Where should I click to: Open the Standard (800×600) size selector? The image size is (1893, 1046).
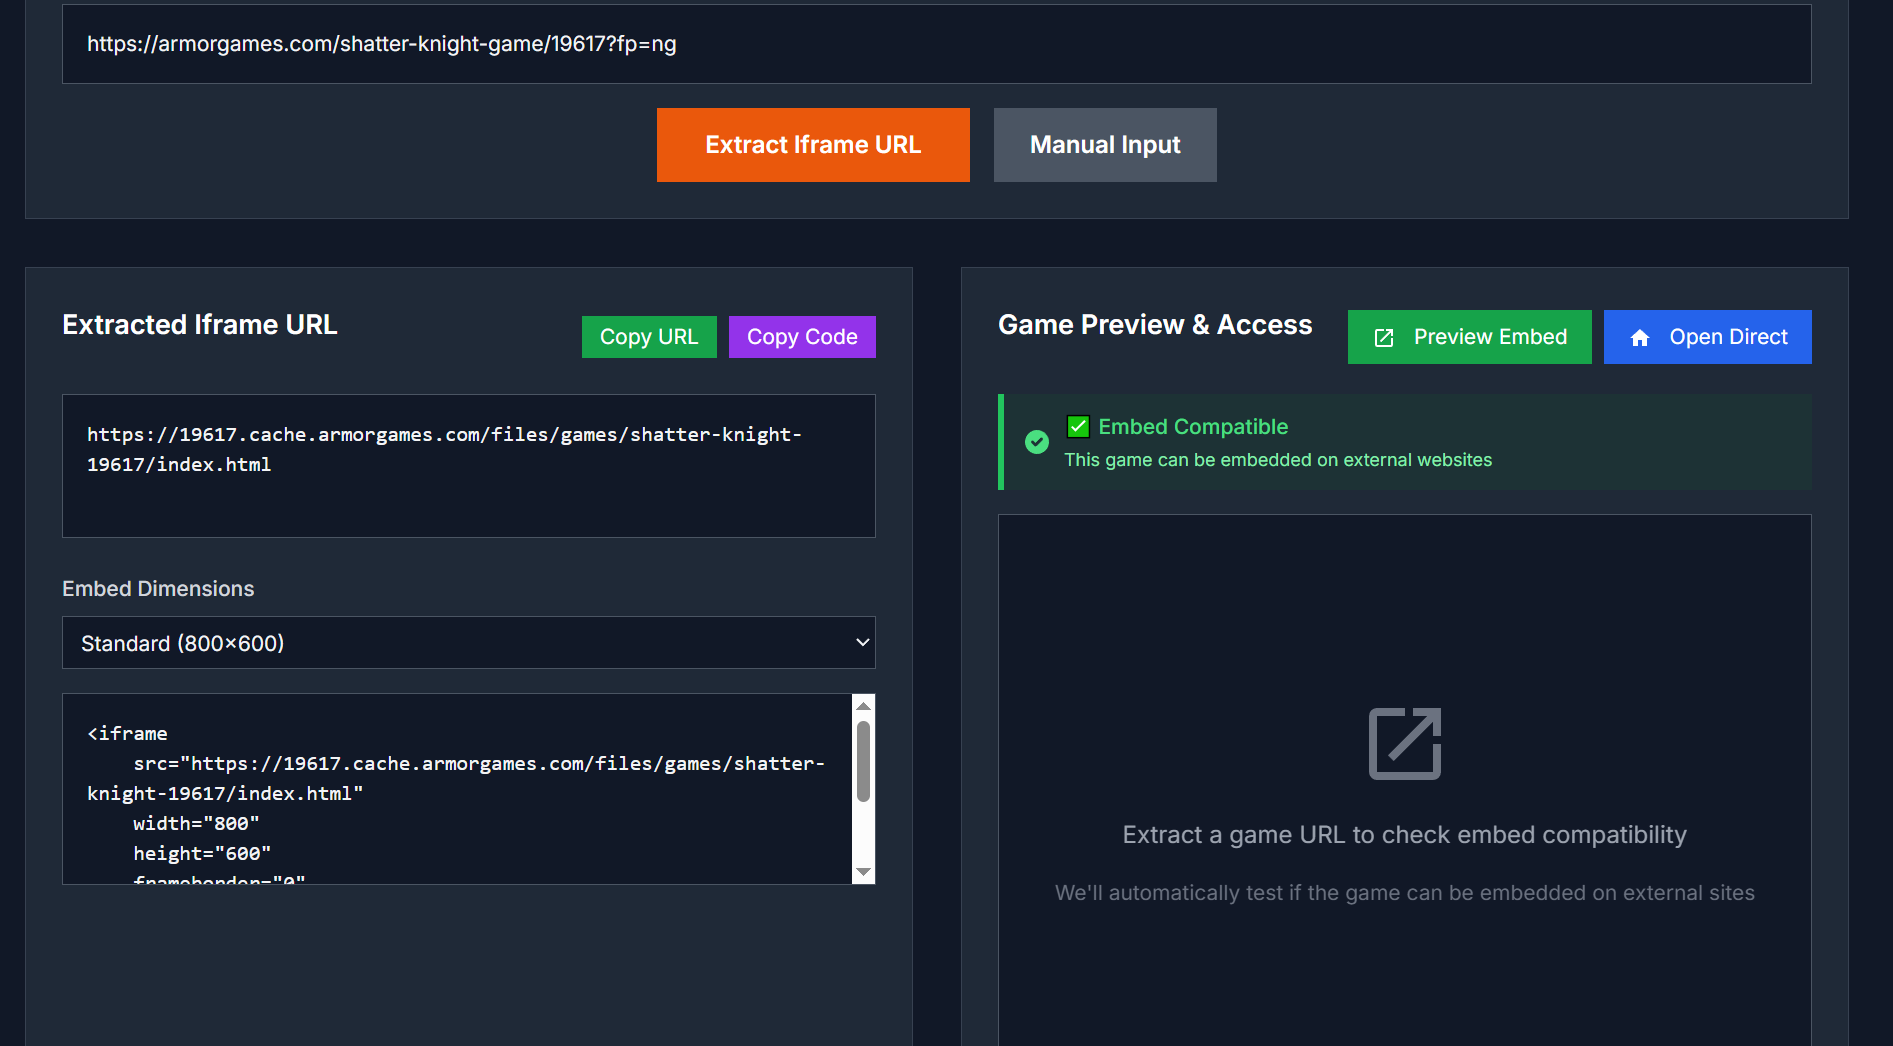468,643
